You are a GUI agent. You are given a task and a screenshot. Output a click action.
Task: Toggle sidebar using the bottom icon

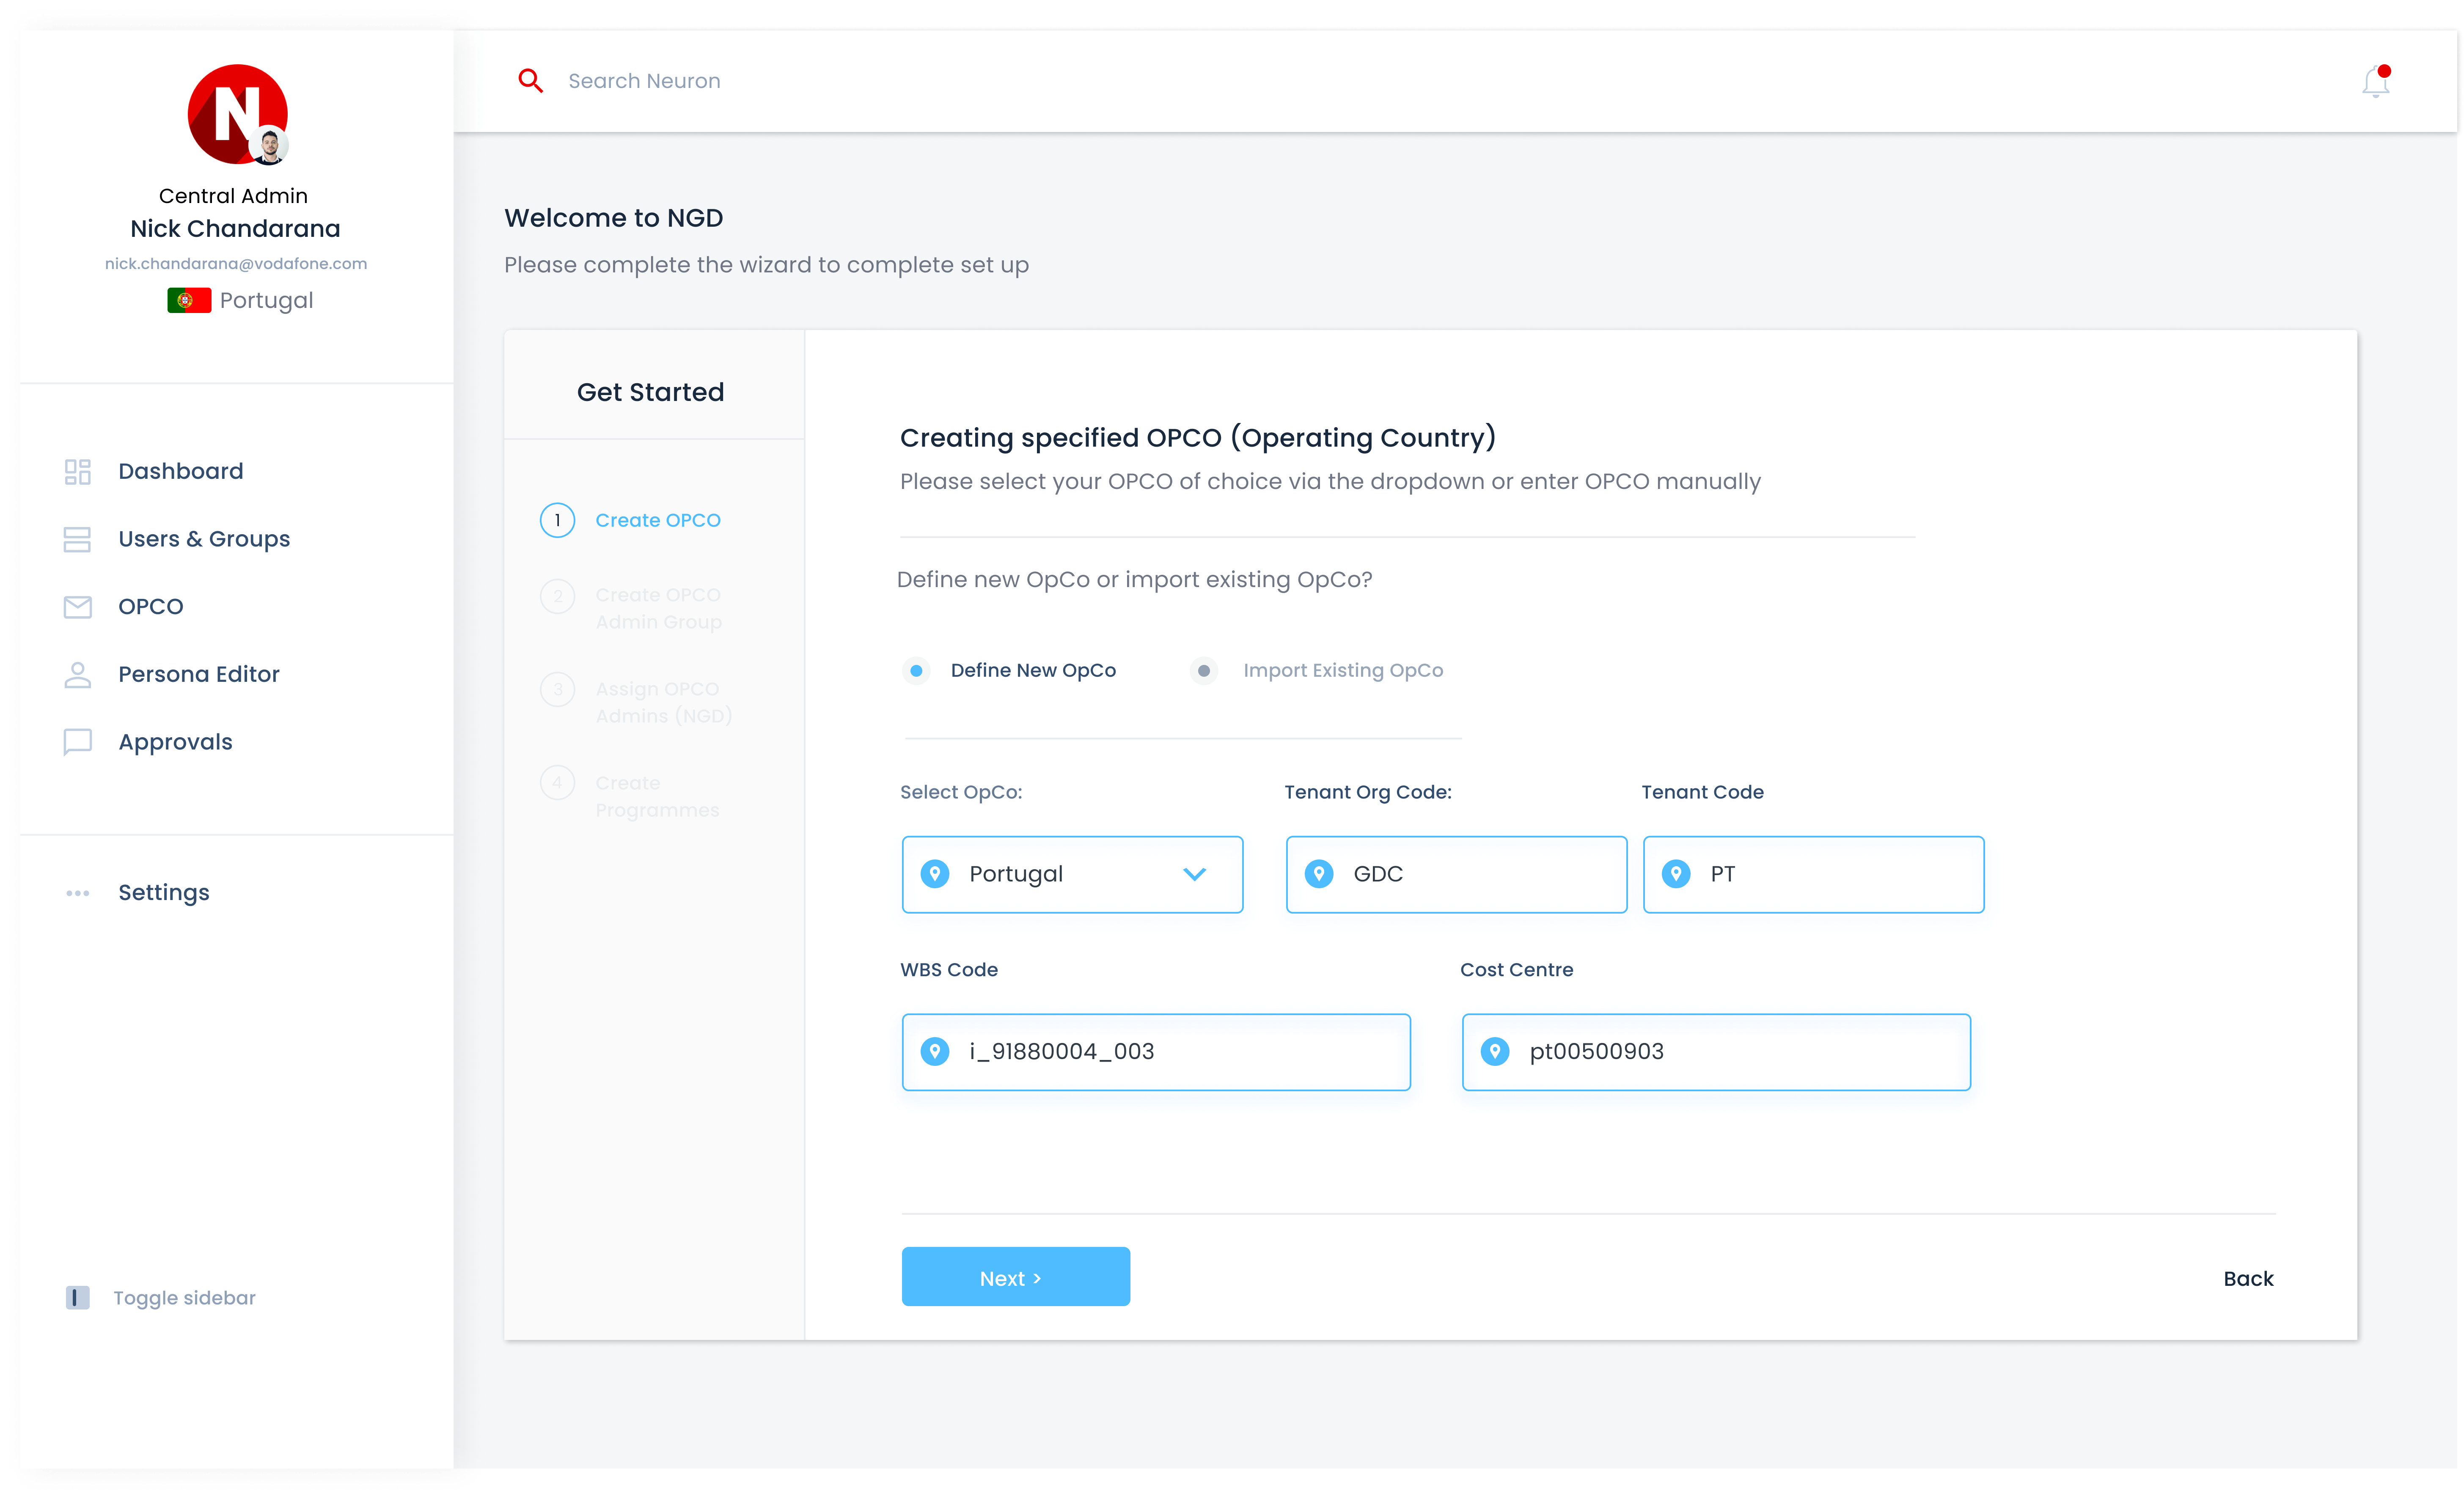tap(77, 1298)
